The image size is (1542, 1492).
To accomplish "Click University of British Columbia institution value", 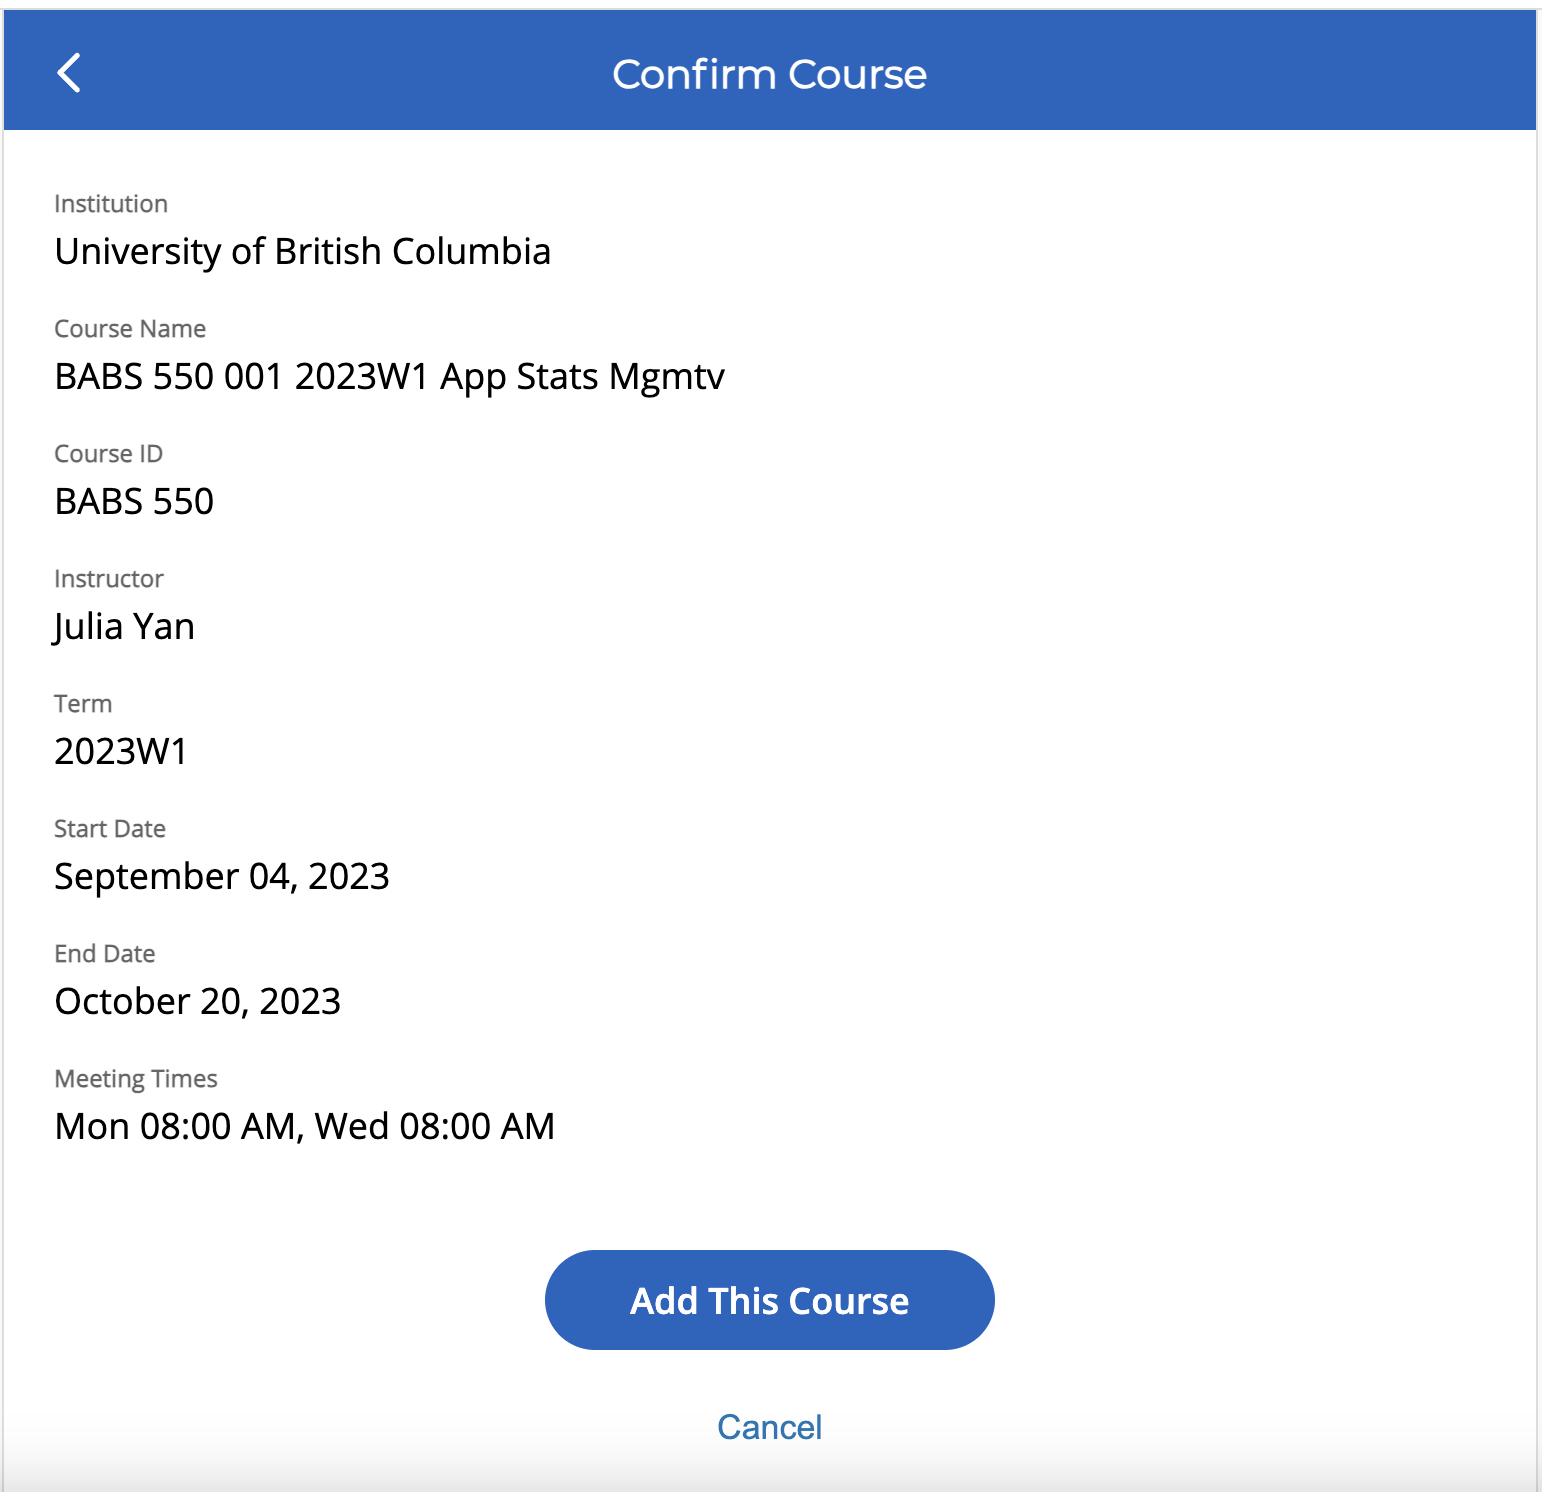I will pyautogui.click(x=303, y=251).
